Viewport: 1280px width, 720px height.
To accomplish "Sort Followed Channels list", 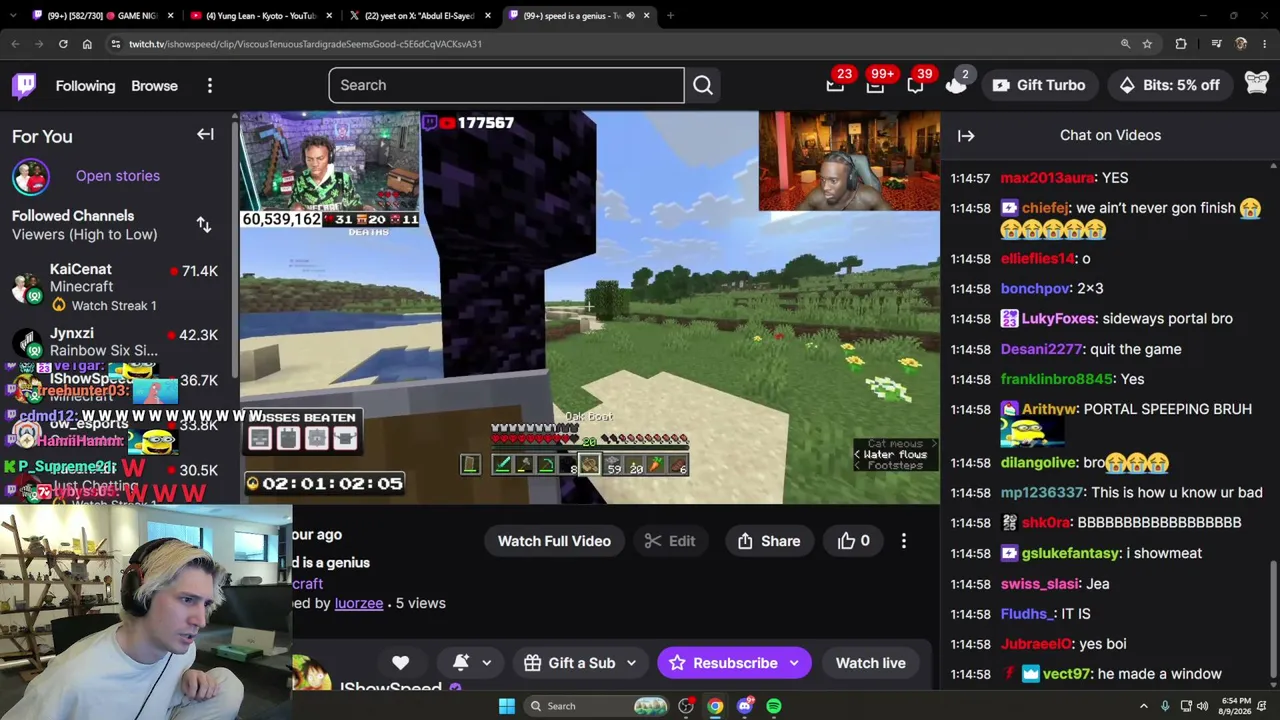I will 204,225.
